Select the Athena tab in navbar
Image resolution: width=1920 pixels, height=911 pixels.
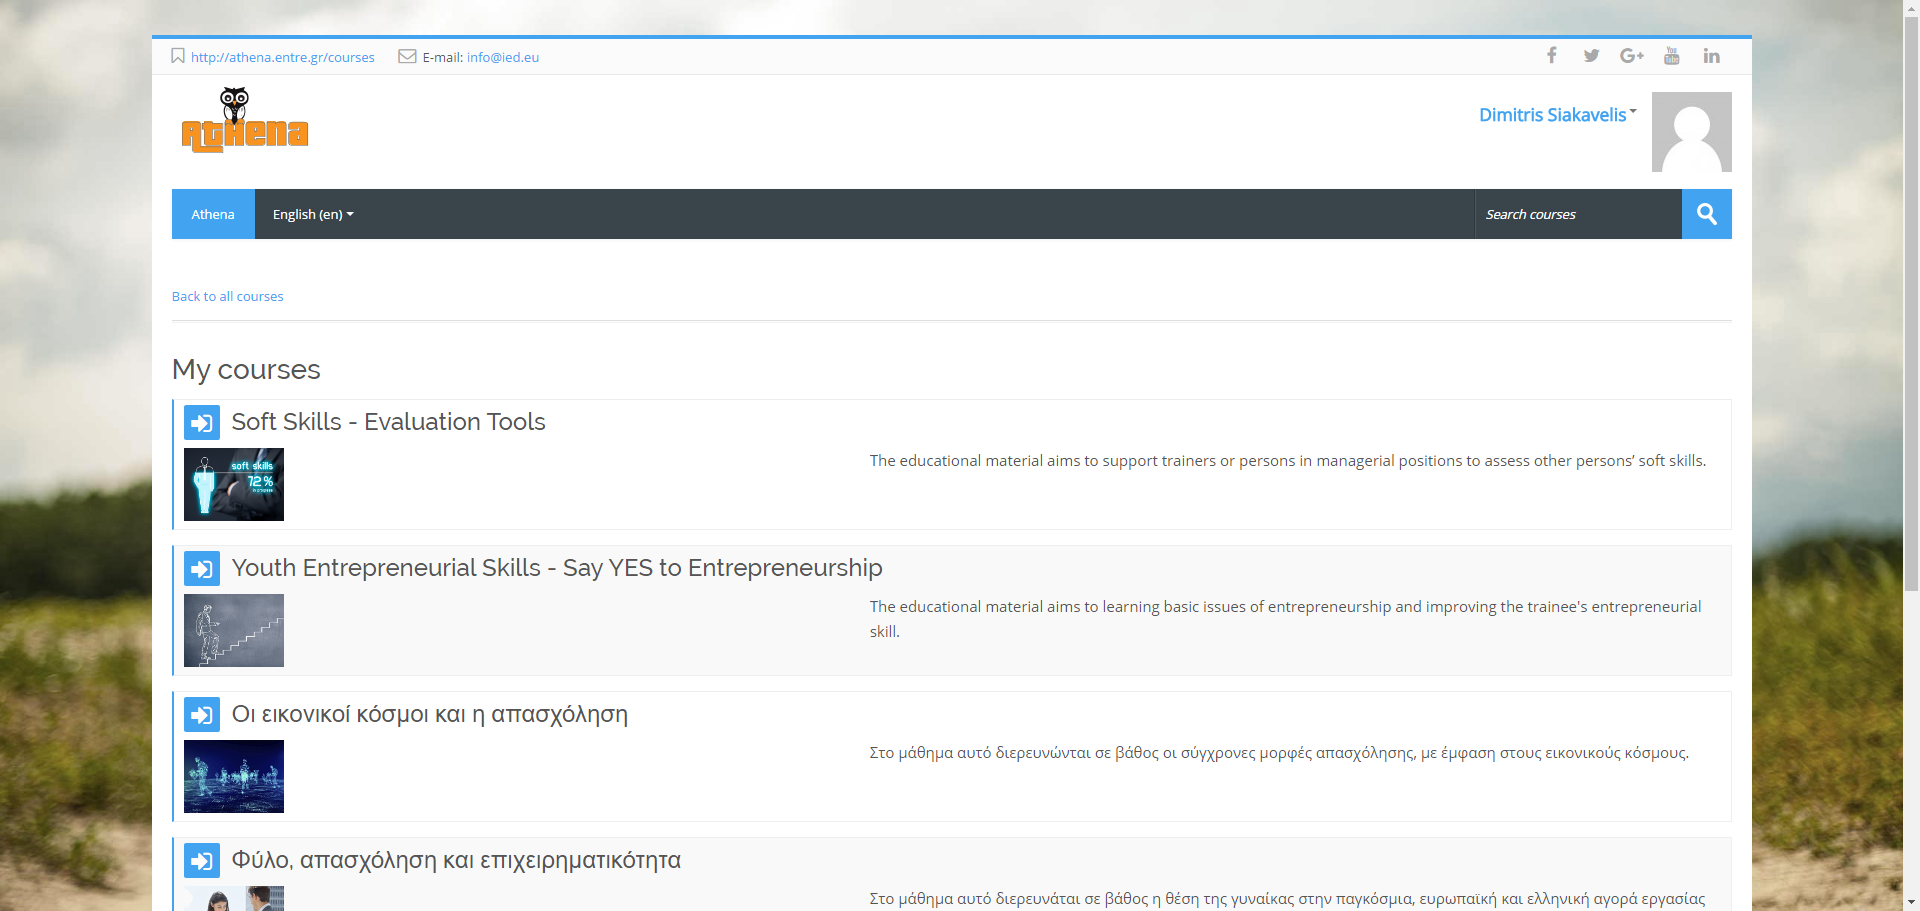coord(213,214)
